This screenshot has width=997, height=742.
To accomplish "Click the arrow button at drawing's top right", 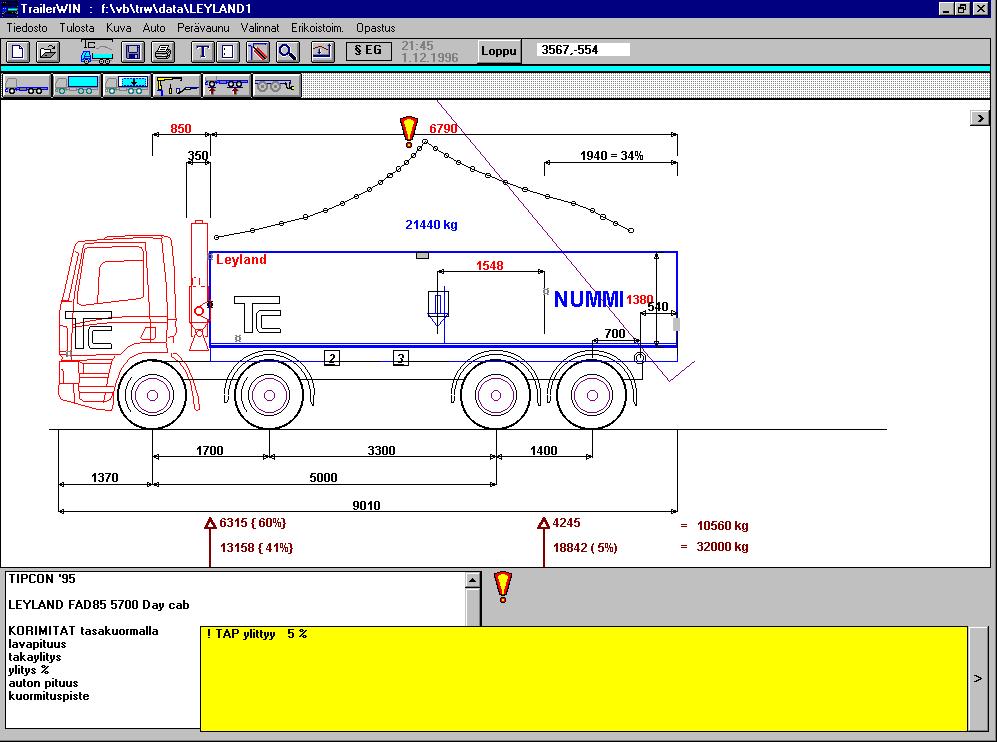I will pyautogui.click(x=980, y=118).
